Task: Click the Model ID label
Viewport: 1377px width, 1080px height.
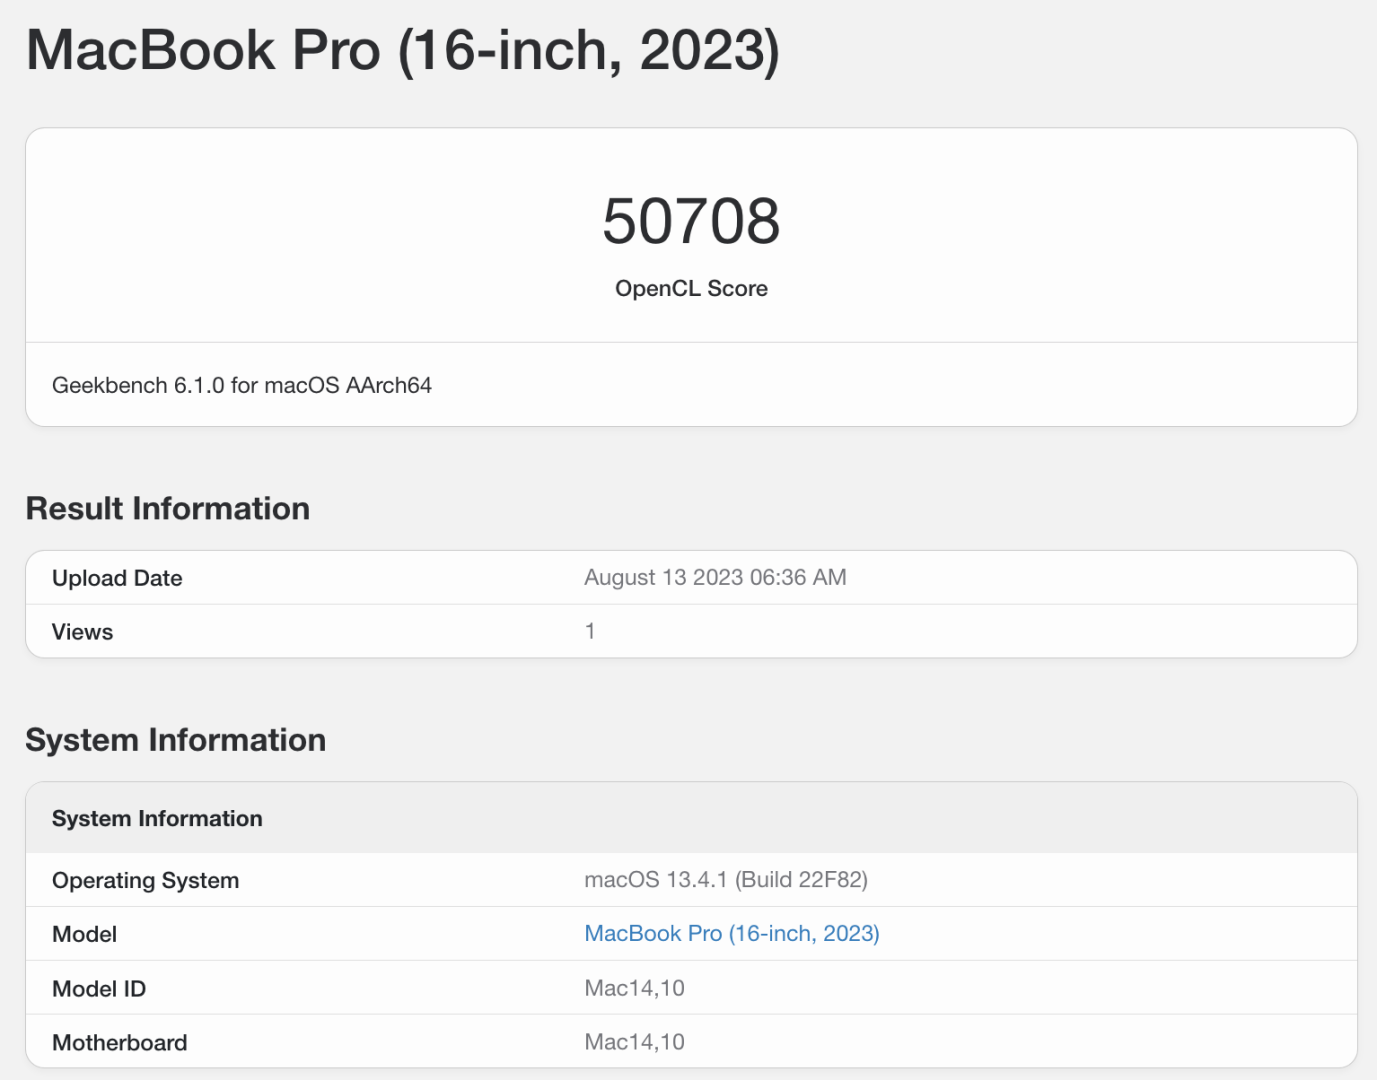Action: 99,988
